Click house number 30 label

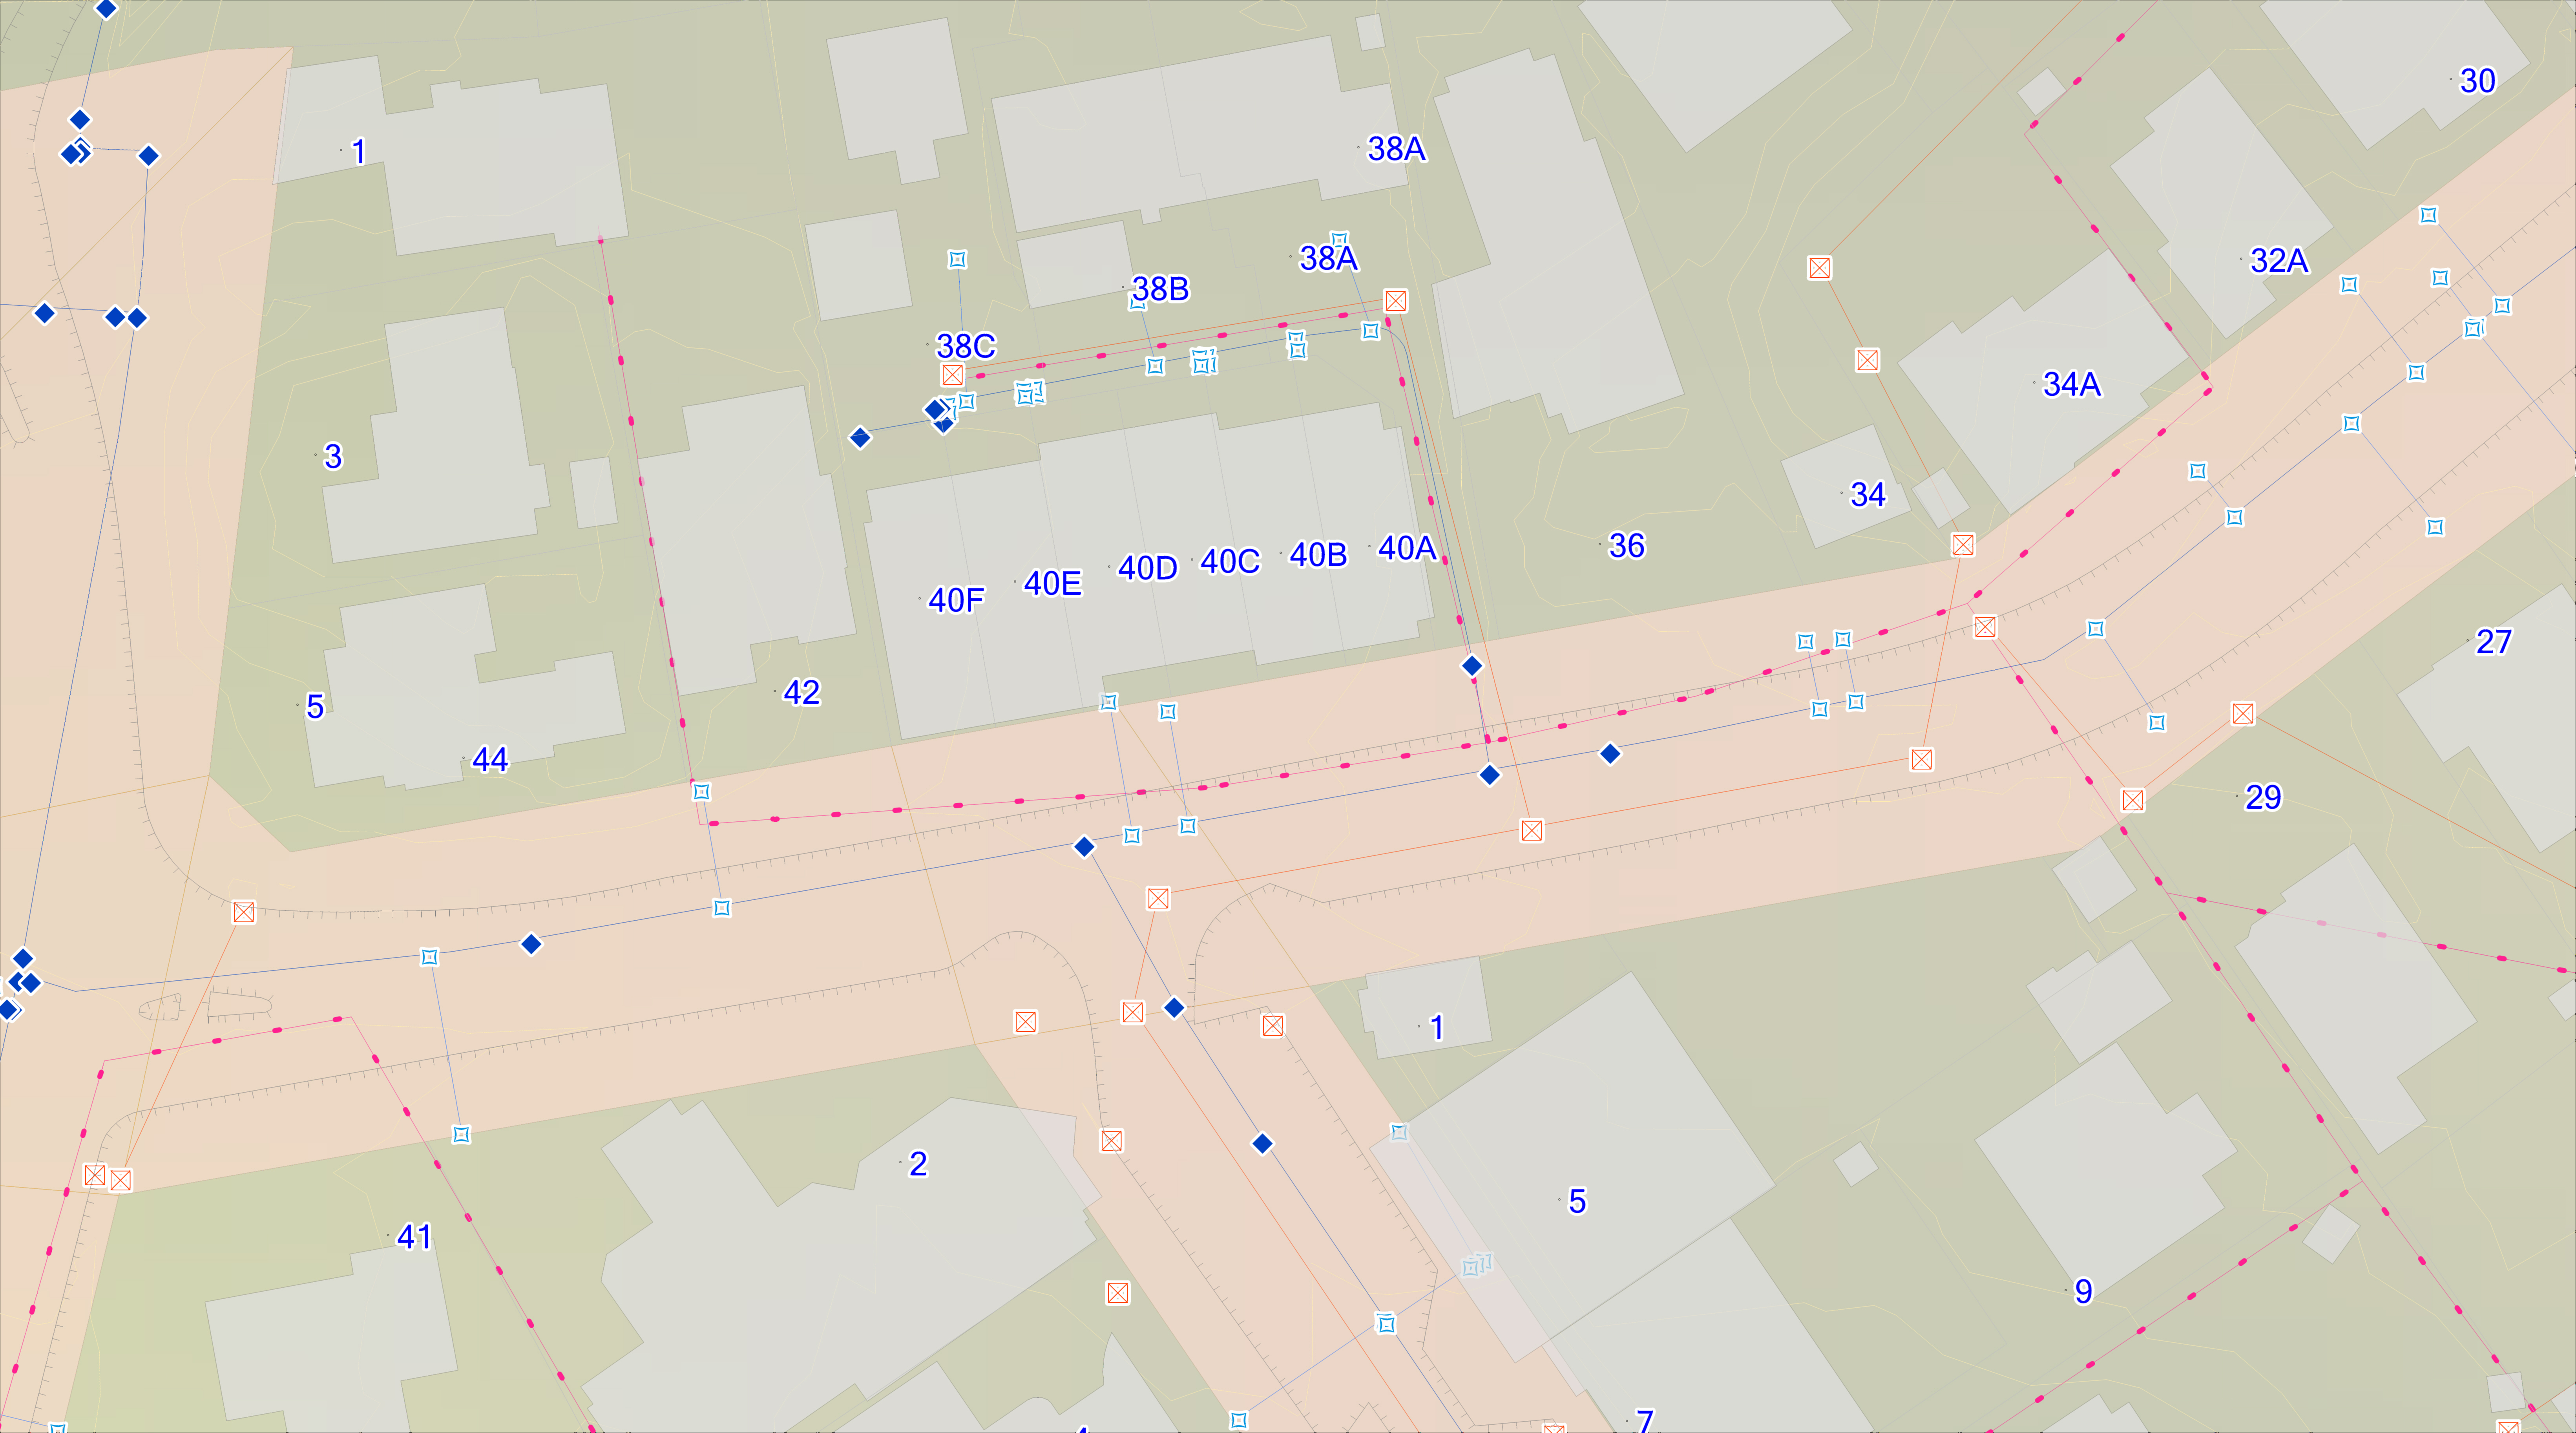(2477, 80)
